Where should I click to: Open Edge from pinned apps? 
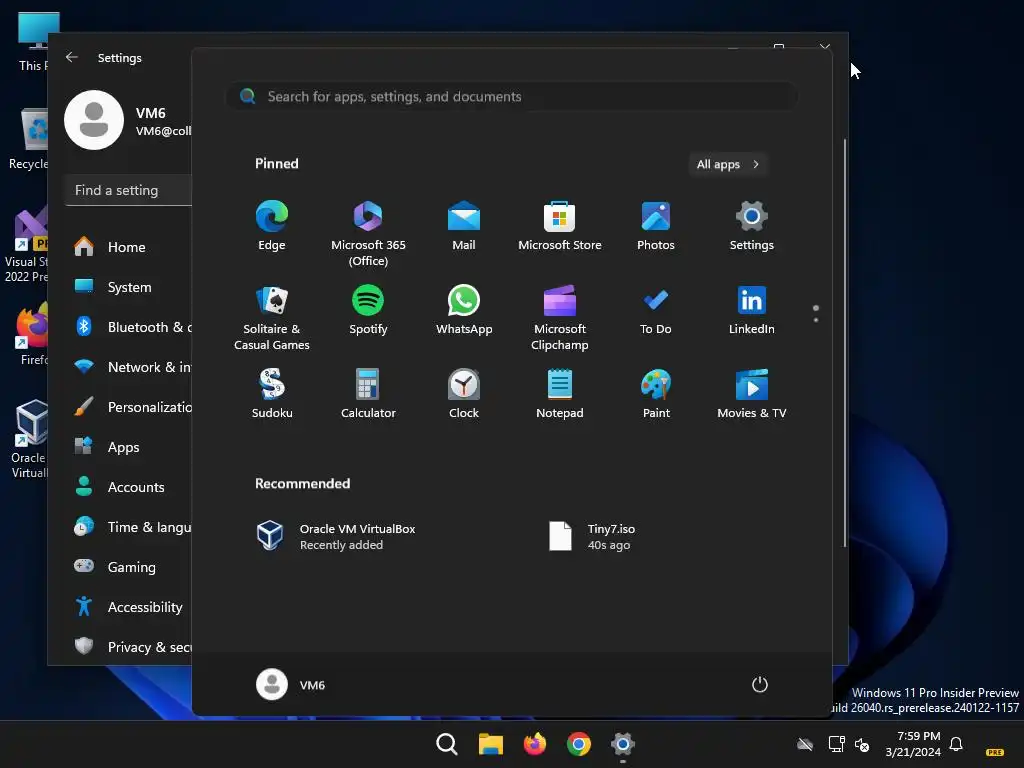point(272,225)
